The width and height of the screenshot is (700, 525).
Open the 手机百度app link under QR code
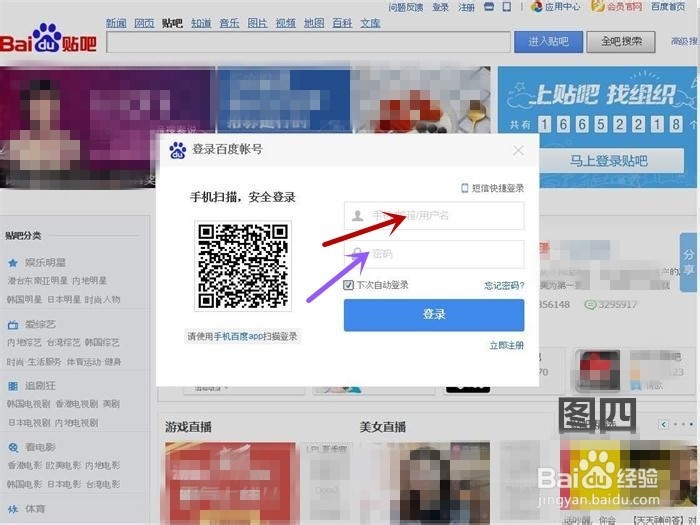237,336
